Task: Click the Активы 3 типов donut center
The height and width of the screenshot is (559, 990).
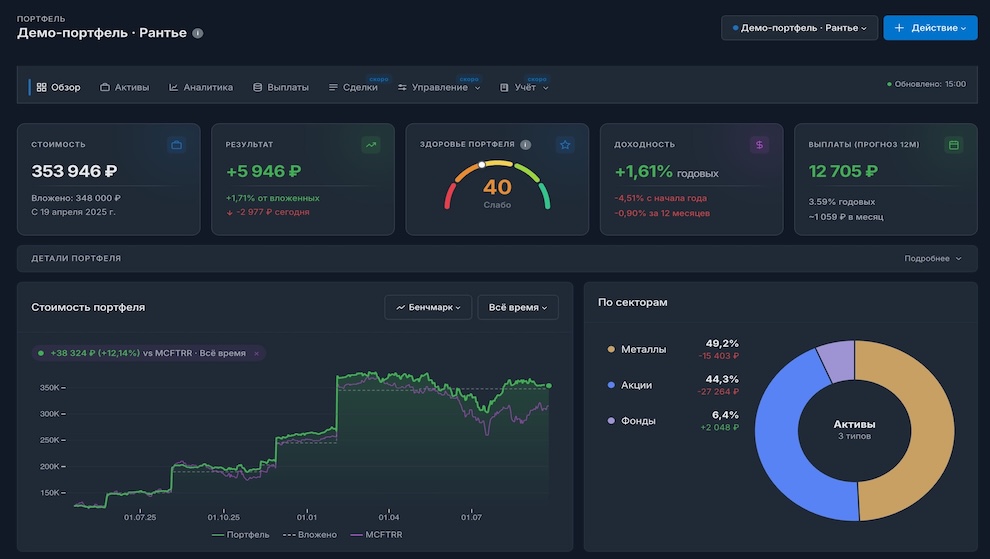Action: [854, 430]
